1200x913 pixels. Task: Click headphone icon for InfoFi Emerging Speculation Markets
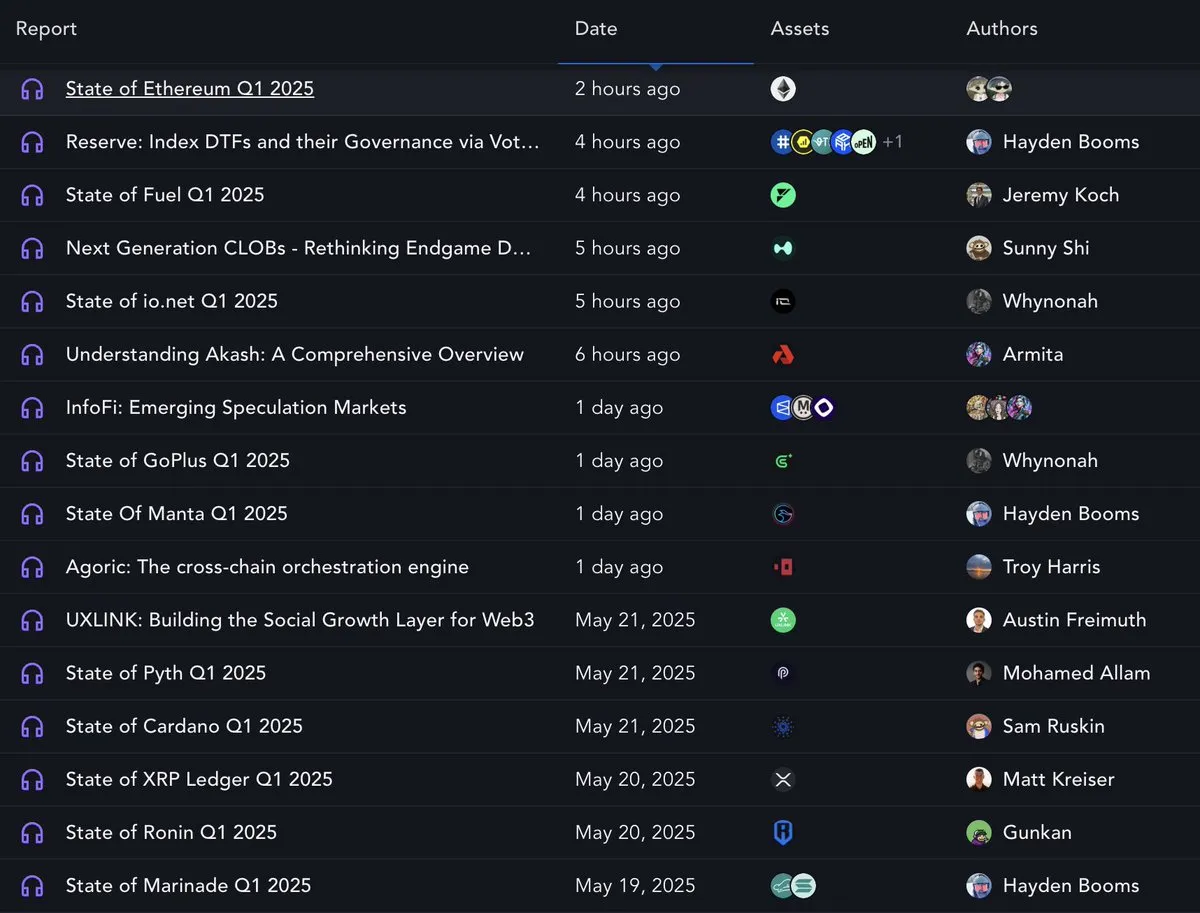coord(32,407)
